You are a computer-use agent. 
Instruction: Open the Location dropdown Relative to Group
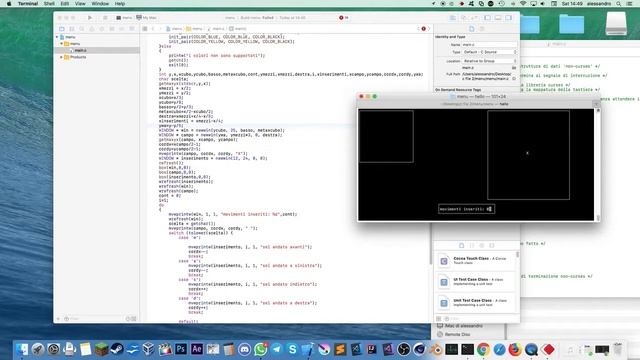(489, 61)
